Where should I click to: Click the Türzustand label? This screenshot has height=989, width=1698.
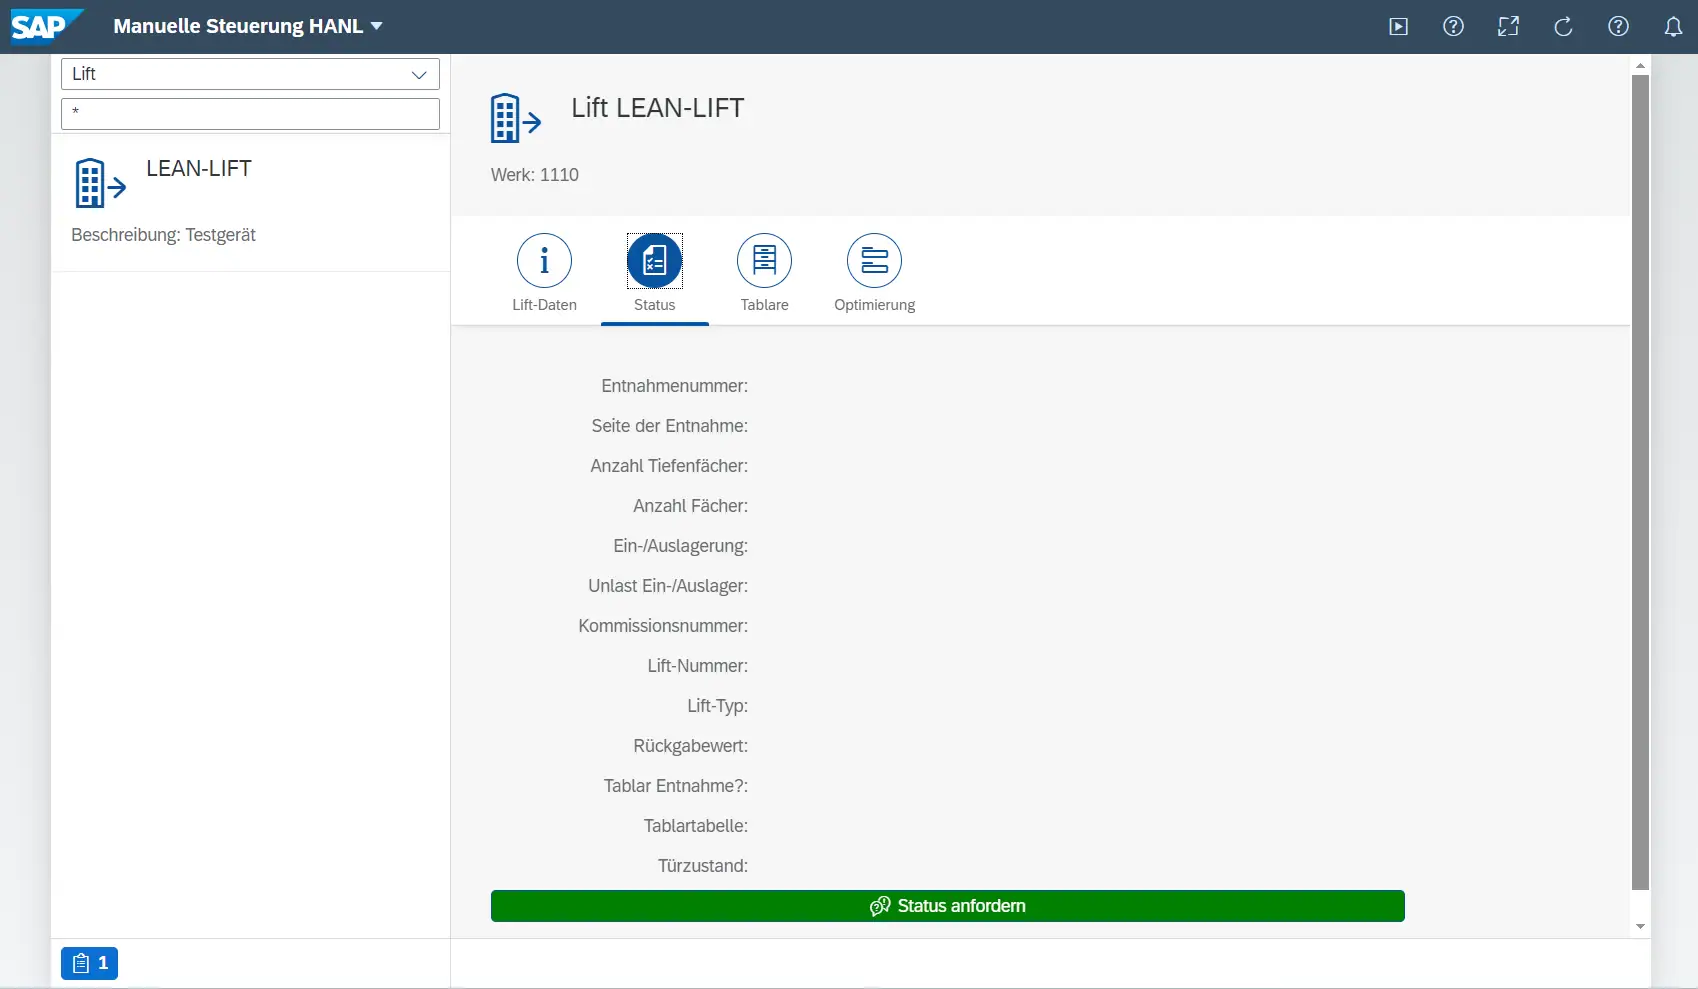(x=703, y=866)
